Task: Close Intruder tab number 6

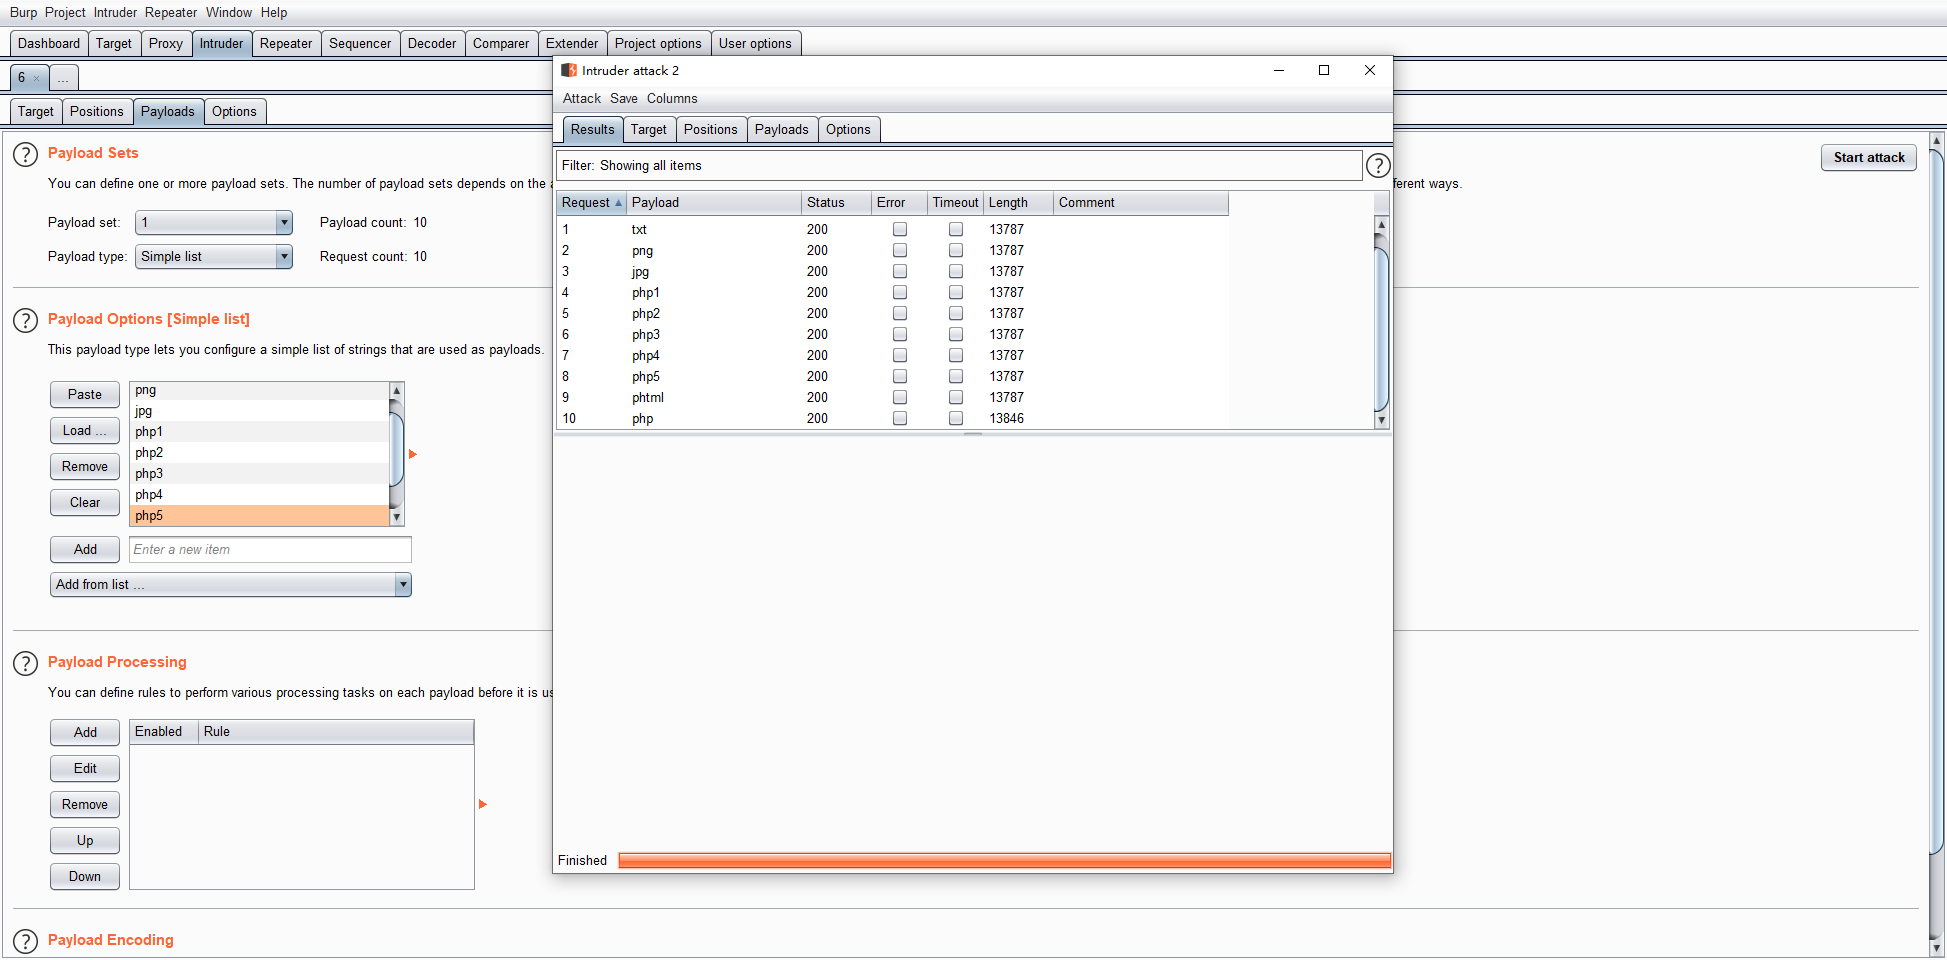Action: click(36, 78)
